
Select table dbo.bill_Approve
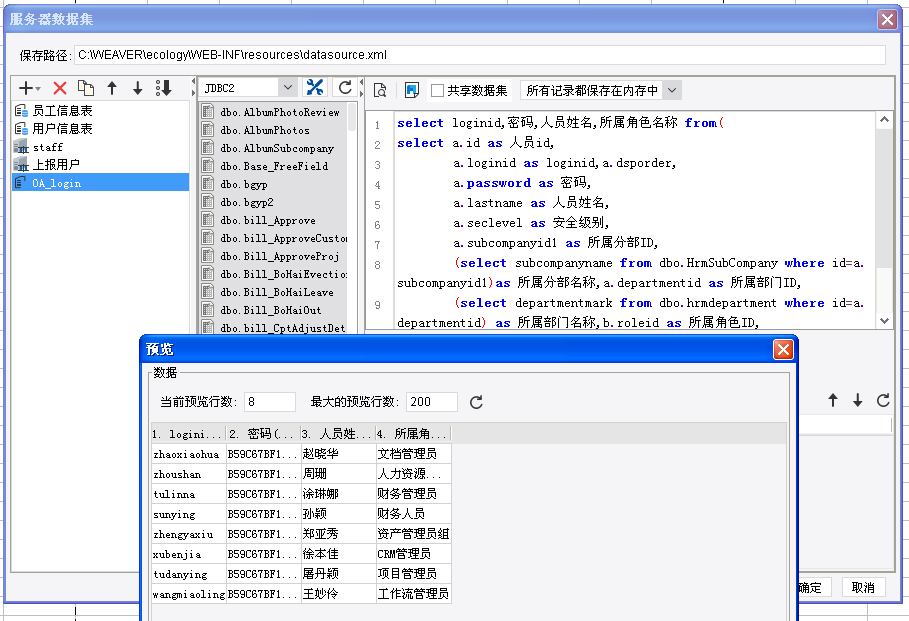coord(268,220)
